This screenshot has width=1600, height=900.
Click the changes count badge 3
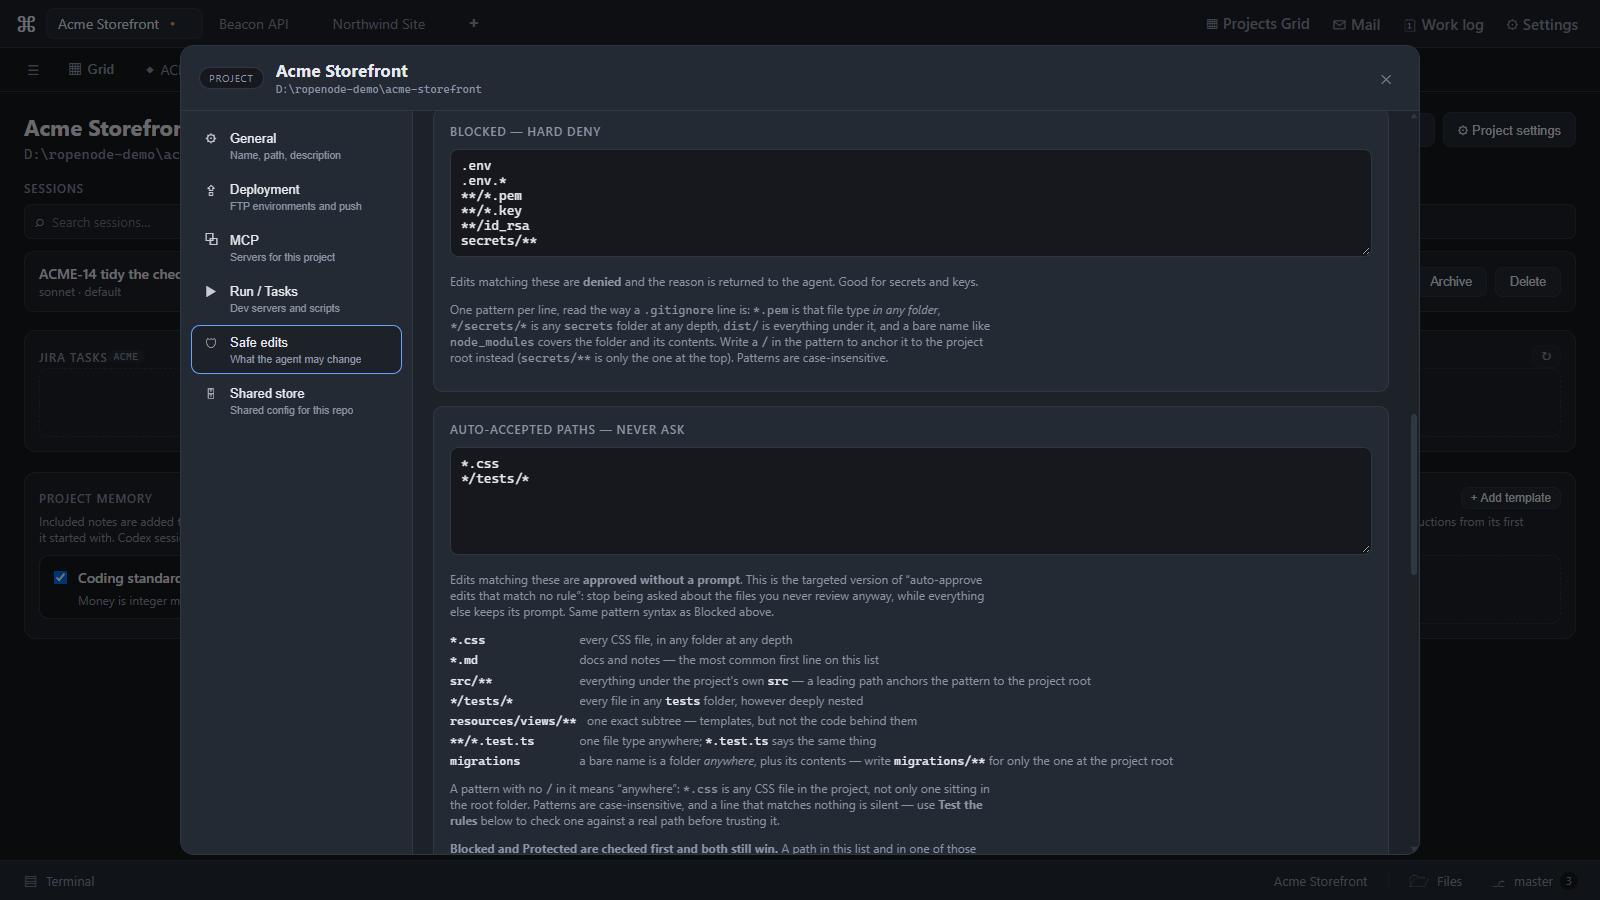click(x=1568, y=882)
